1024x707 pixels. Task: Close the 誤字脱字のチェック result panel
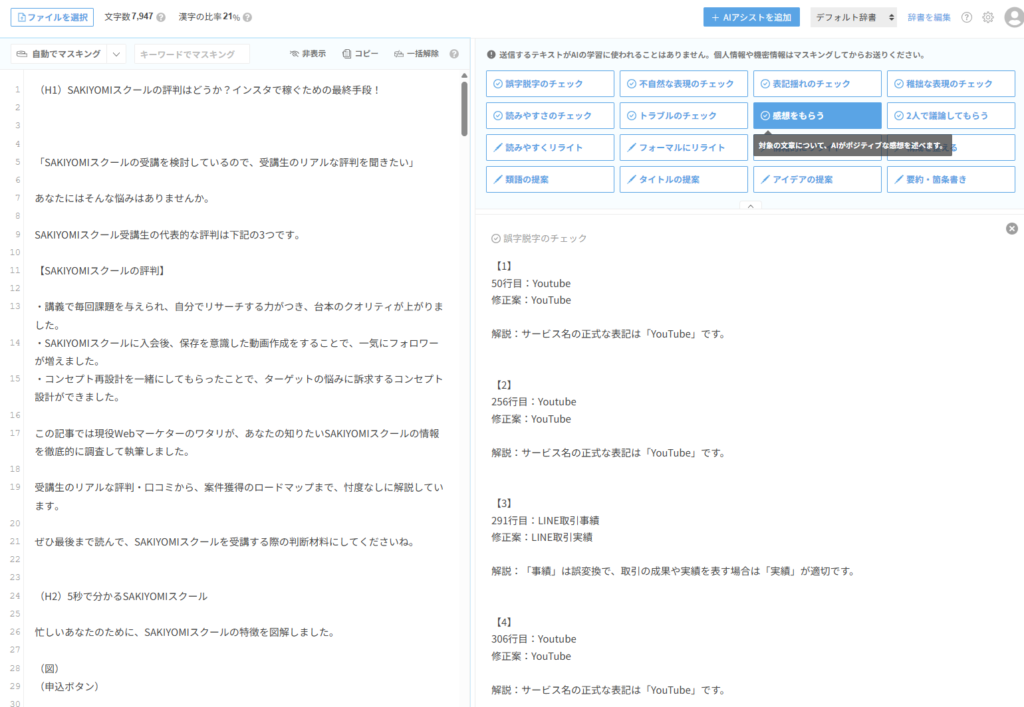(1012, 228)
